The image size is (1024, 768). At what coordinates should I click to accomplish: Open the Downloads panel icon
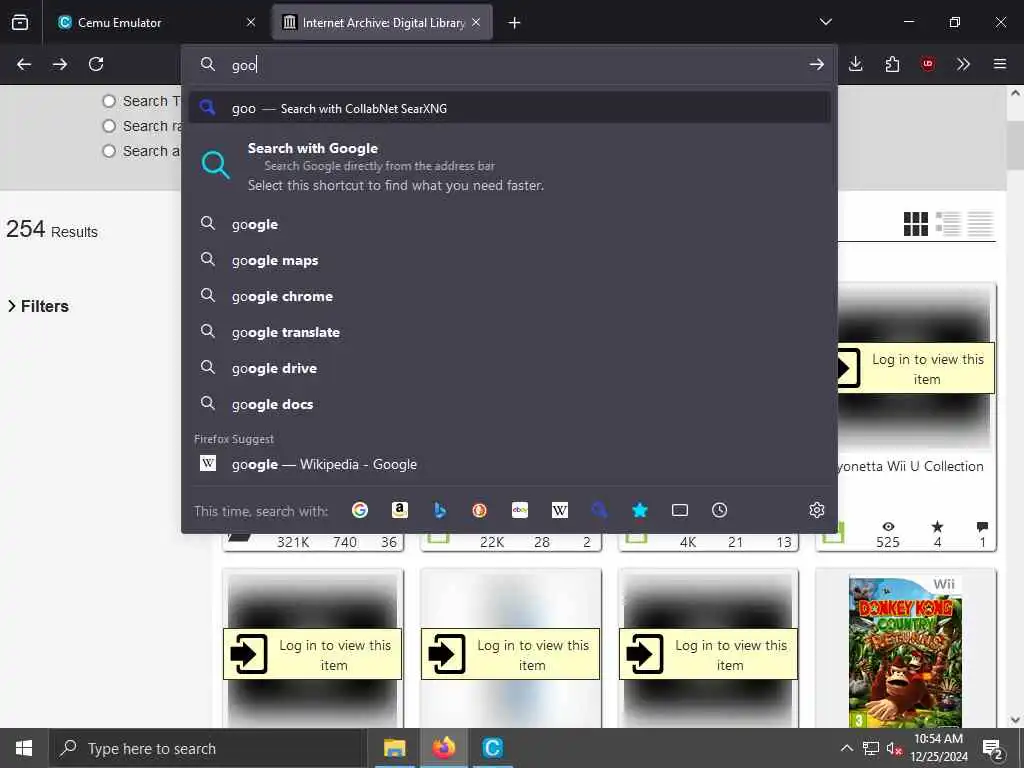click(x=856, y=64)
